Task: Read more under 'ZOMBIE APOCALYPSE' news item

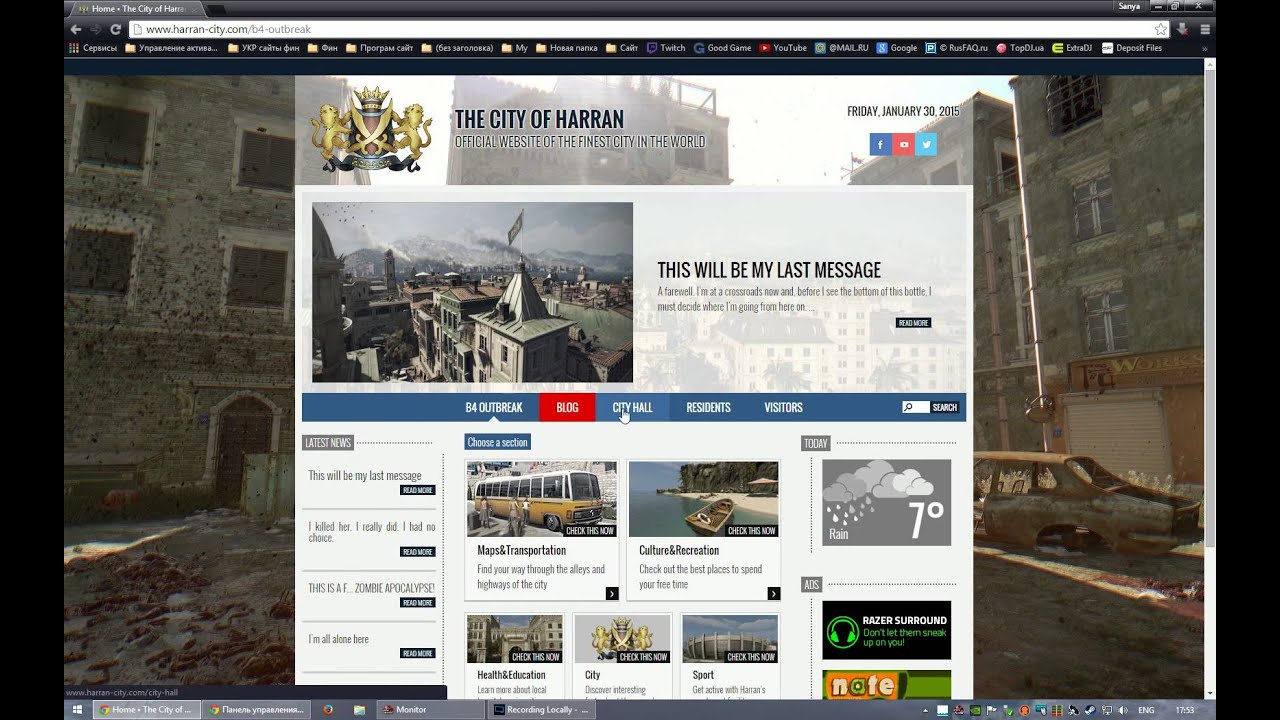Action: click(x=418, y=603)
